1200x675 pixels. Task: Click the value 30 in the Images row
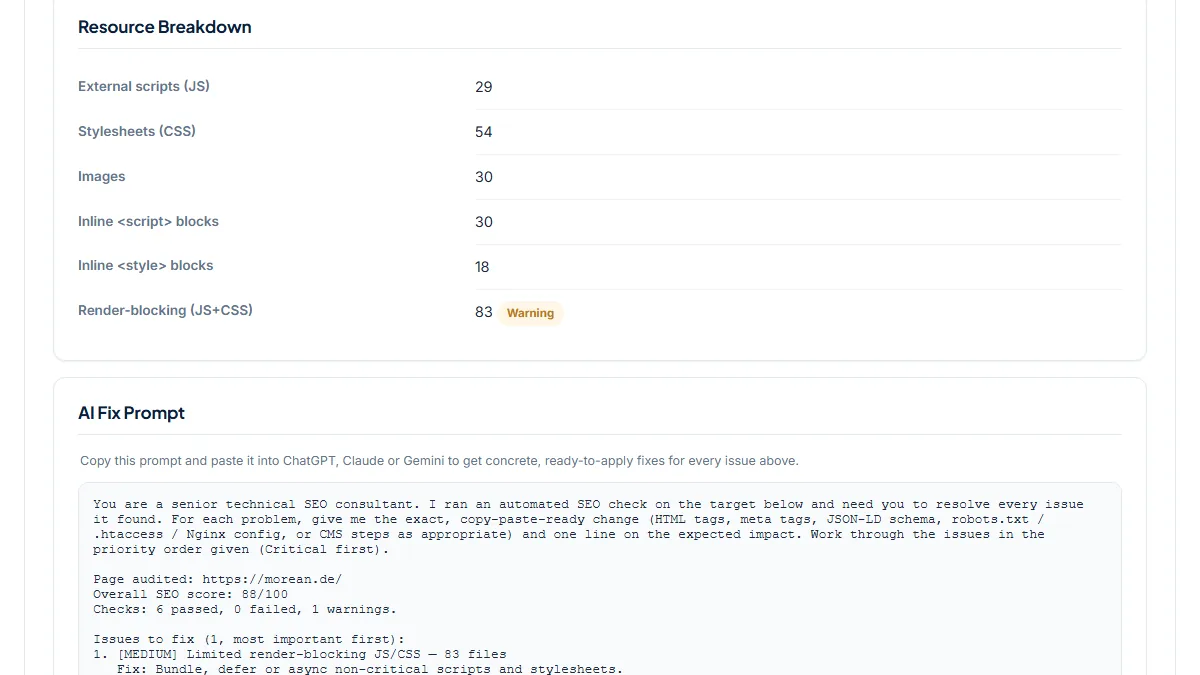tap(484, 177)
